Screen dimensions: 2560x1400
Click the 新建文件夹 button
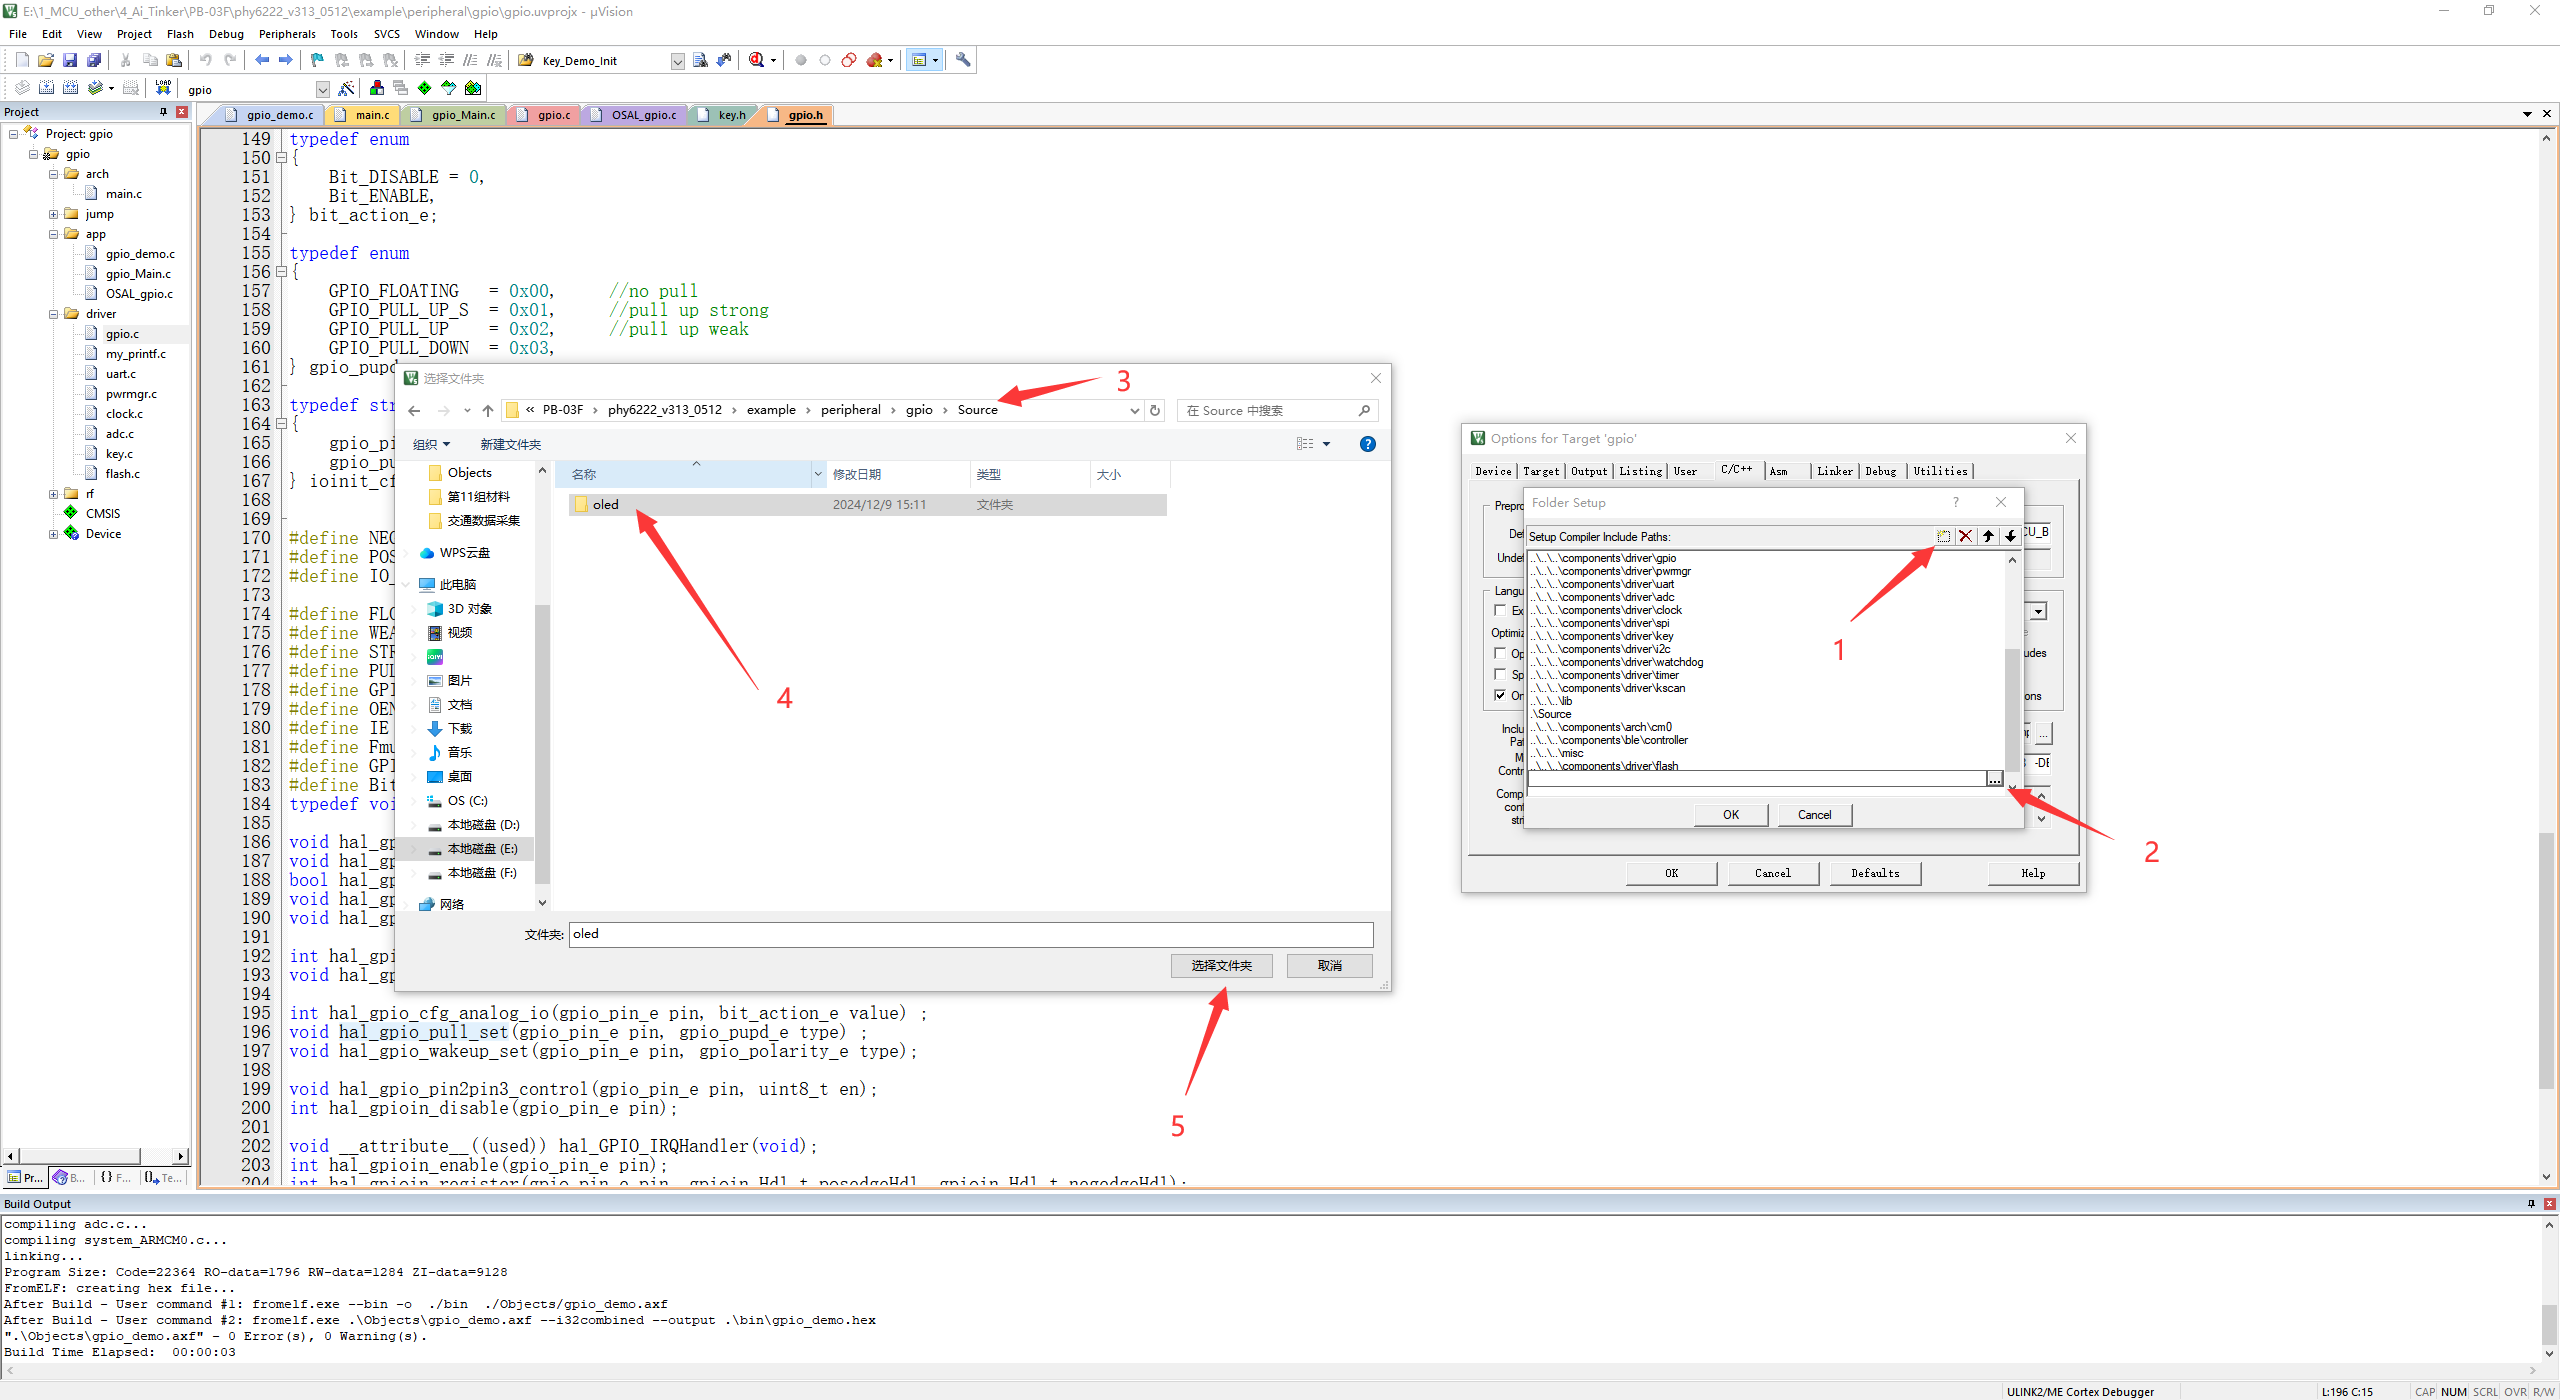click(x=510, y=444)
